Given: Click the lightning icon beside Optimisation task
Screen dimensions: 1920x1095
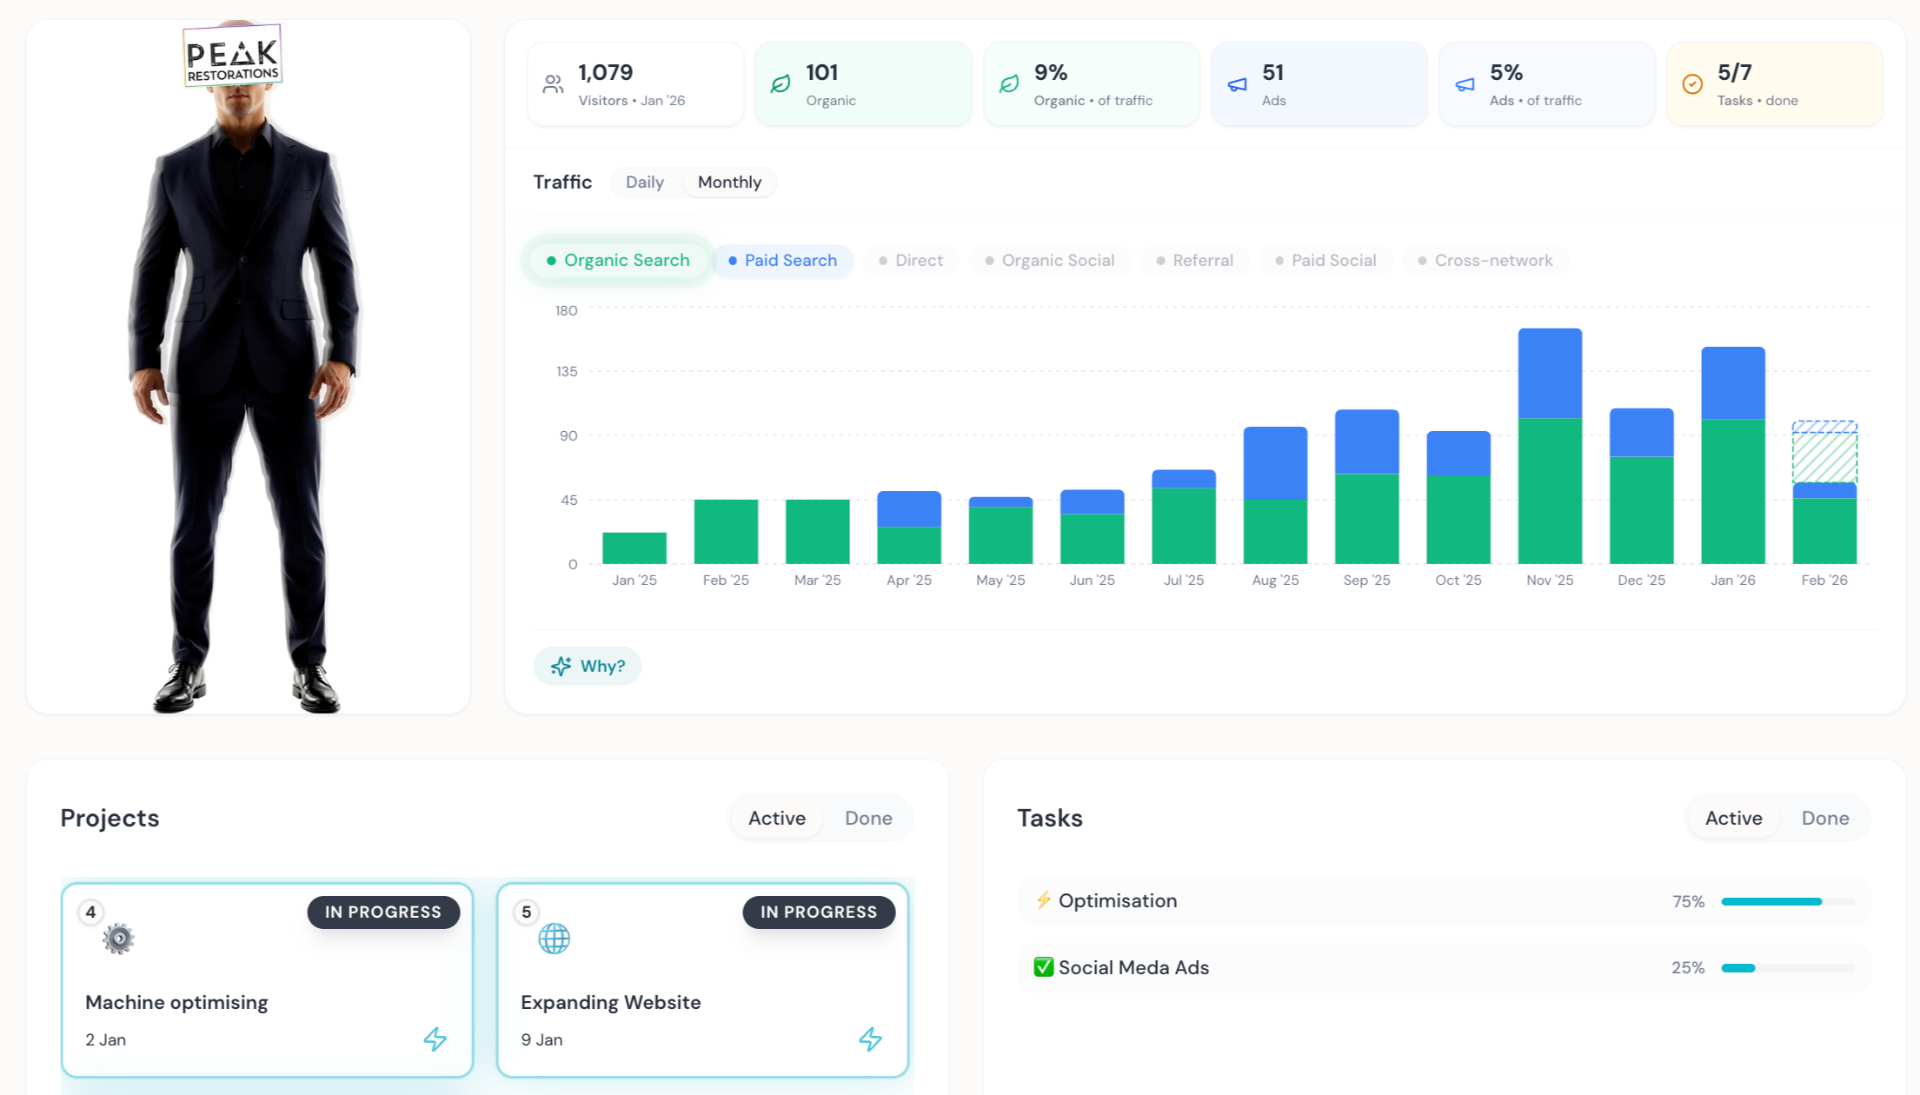Looking at the screenshot, I should click(x=1043, y=900).
